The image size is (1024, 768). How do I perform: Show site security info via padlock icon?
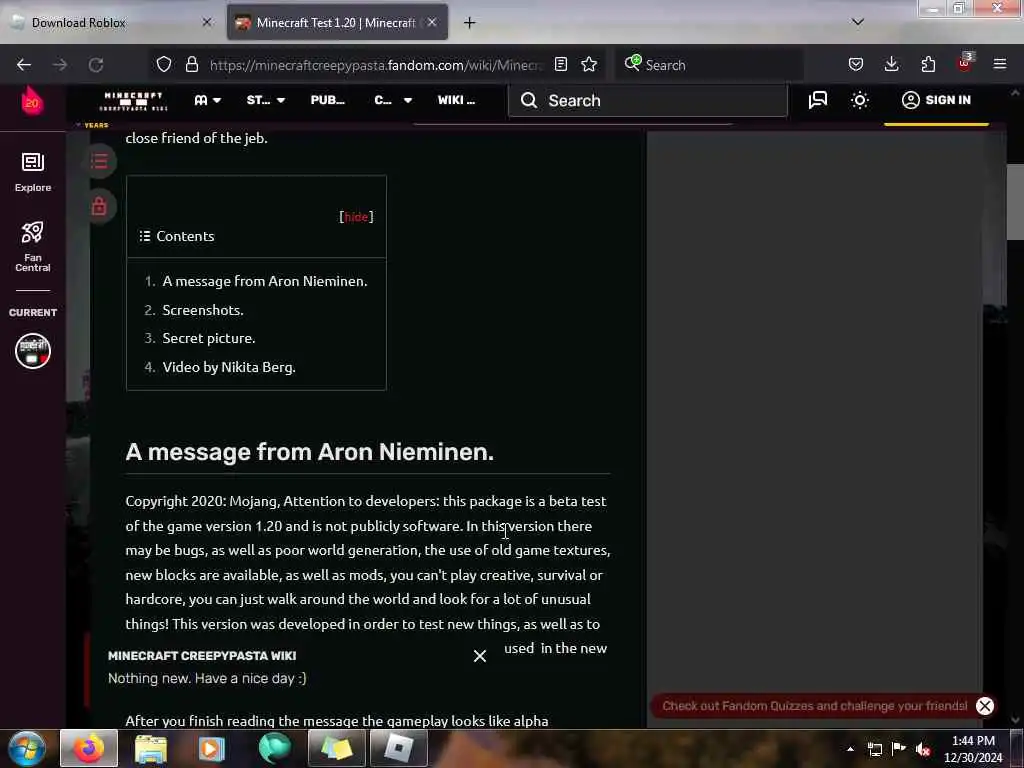coord(191,64)
